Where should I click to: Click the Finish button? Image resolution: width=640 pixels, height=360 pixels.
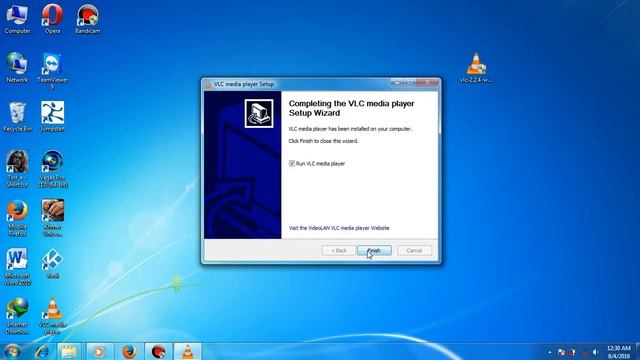coord(374,250)
